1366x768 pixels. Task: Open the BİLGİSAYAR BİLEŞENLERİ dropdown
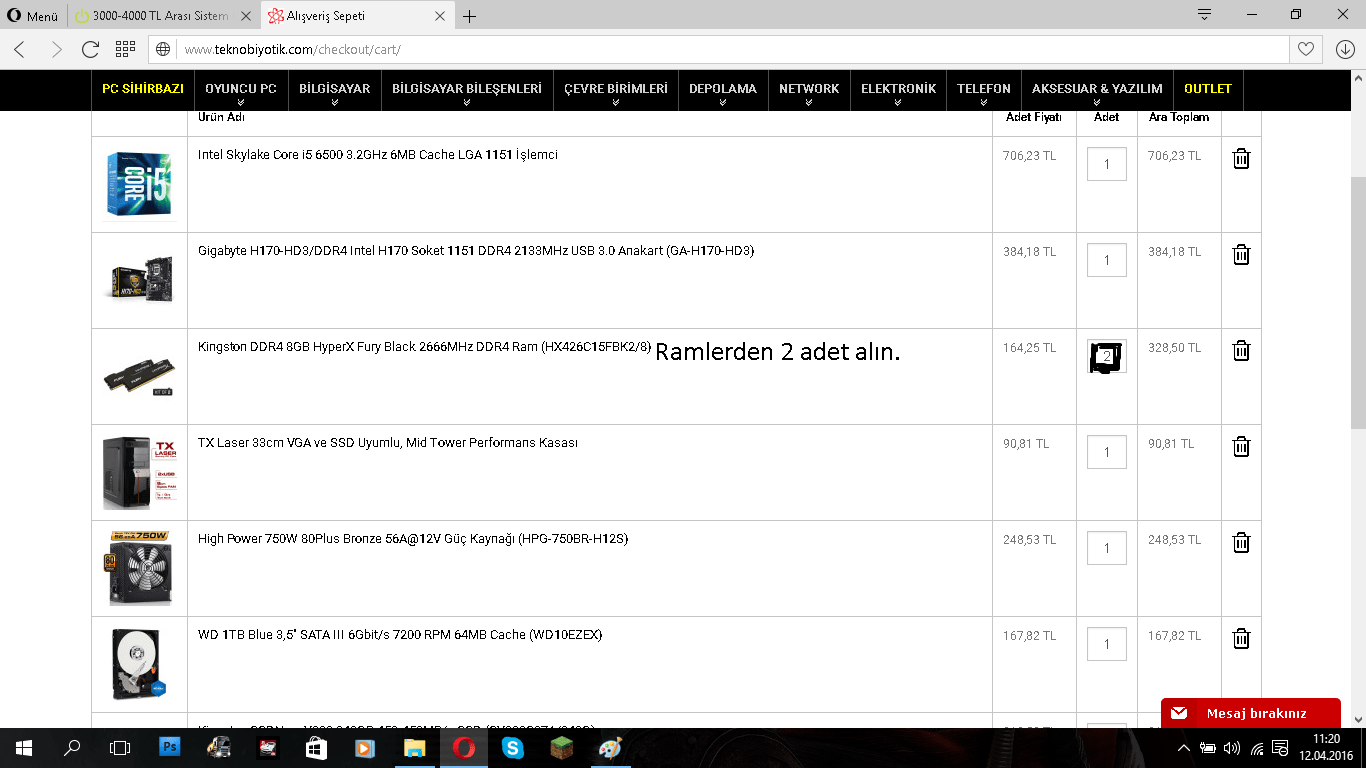click(x=467, y=90)
